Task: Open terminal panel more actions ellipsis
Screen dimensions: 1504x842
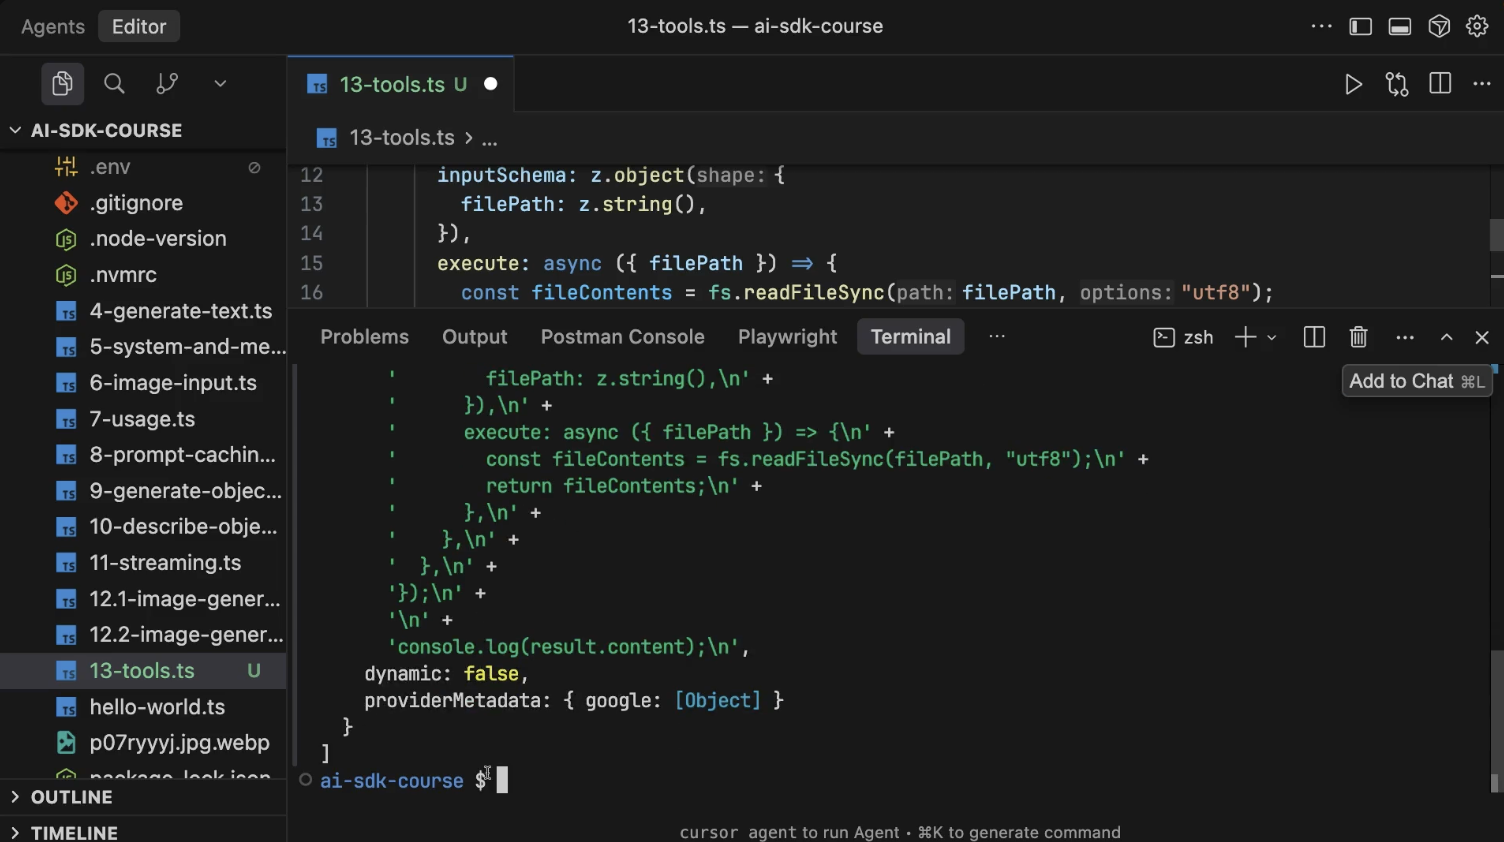Action: click(1405, 338)
